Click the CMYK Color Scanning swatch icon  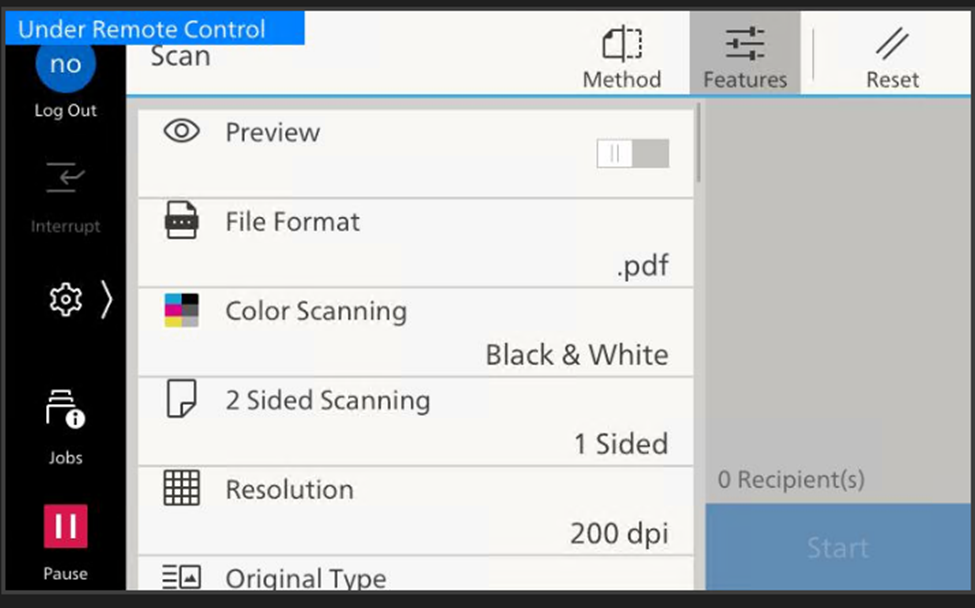[x=181, y=310]
